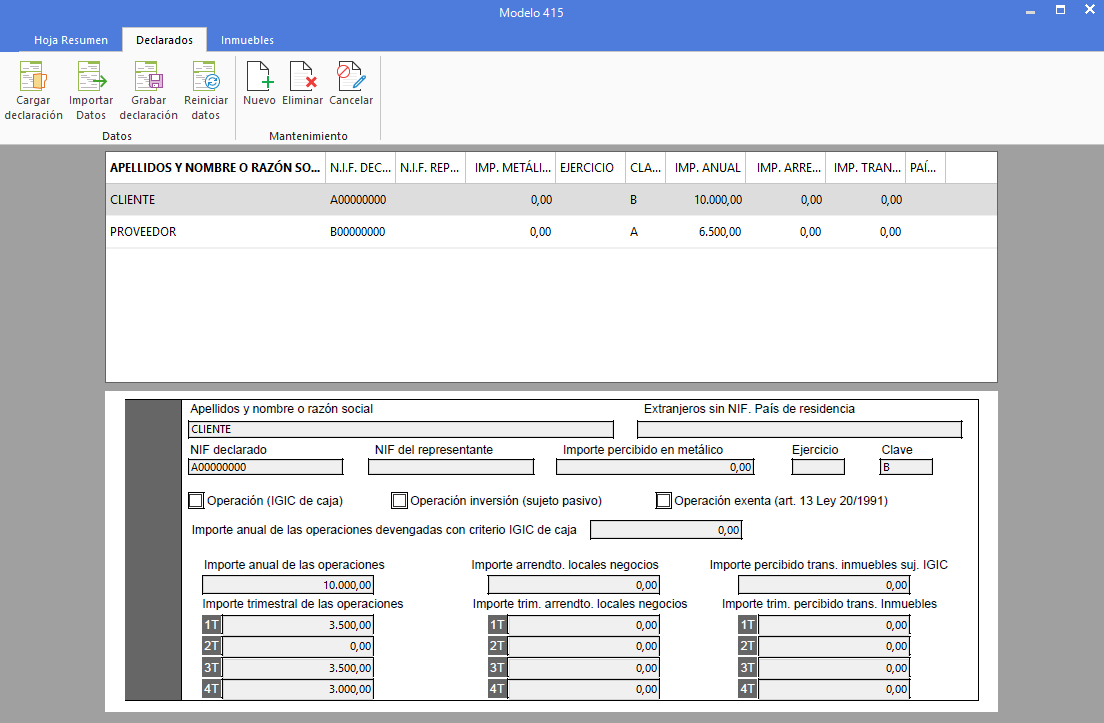Switch to the Hoja Resumen tab
The width and height of the screenshot is (1104, 723).
[71, 40]
